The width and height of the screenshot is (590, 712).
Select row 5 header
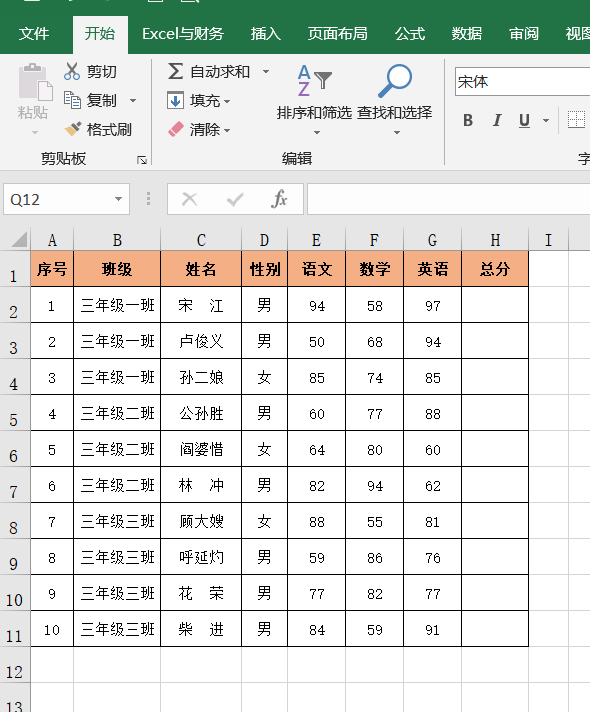[x=15, y=413]
